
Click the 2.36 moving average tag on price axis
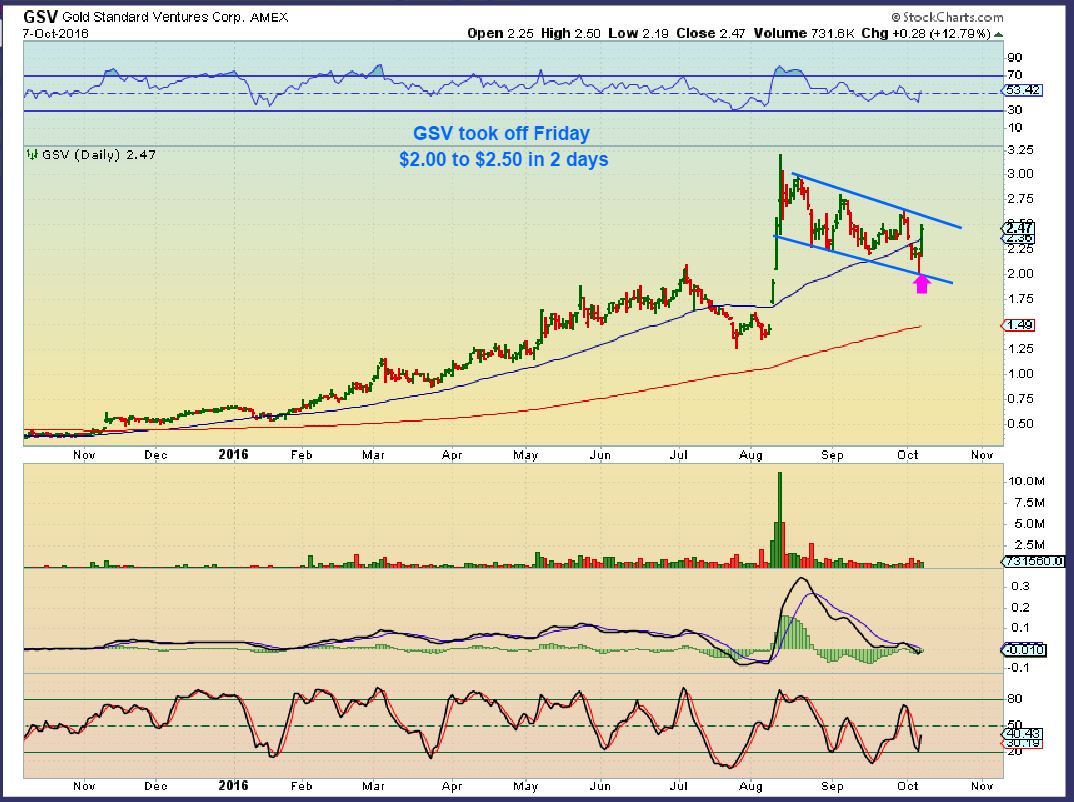(1020, 238)
